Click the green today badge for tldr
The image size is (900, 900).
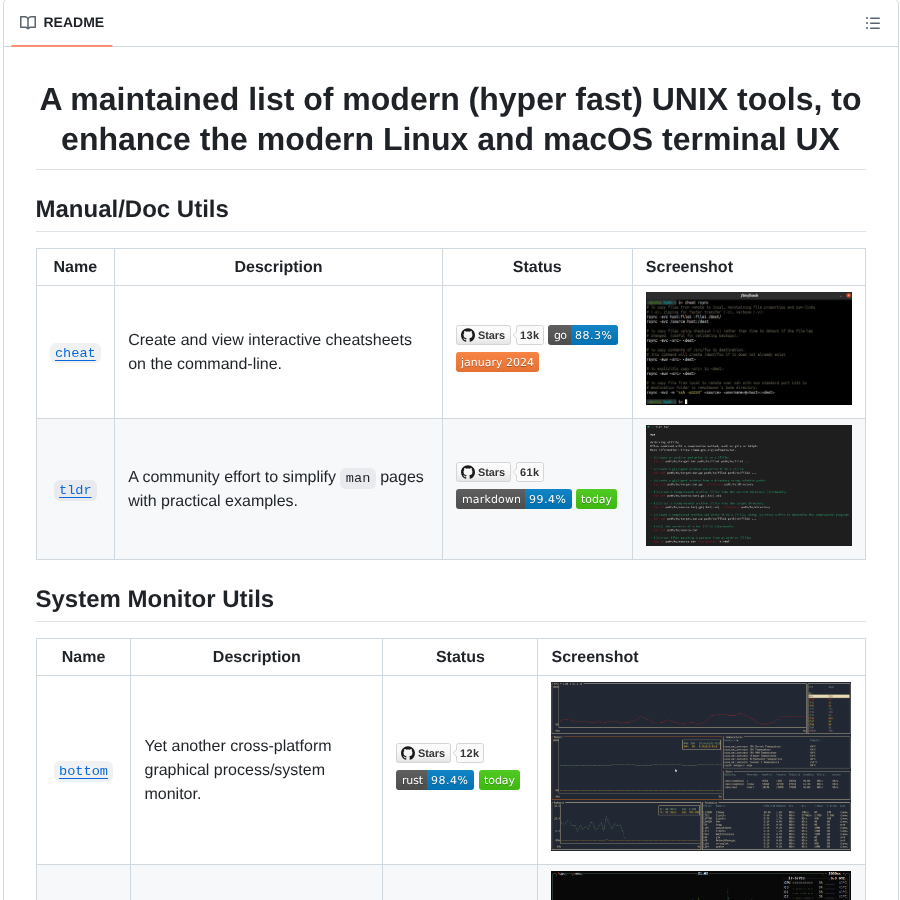(x=596, y=498)
